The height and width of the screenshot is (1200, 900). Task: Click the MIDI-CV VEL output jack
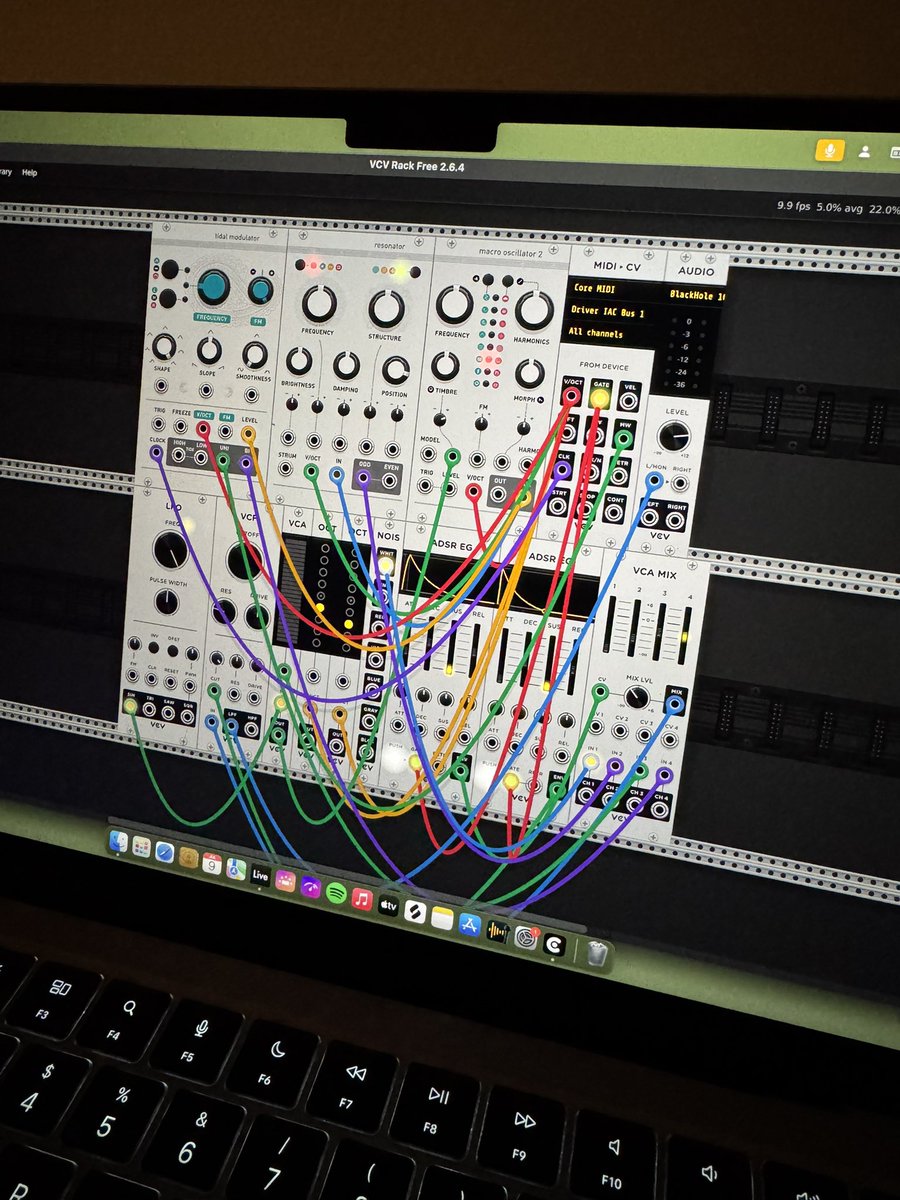pos(628,401)
